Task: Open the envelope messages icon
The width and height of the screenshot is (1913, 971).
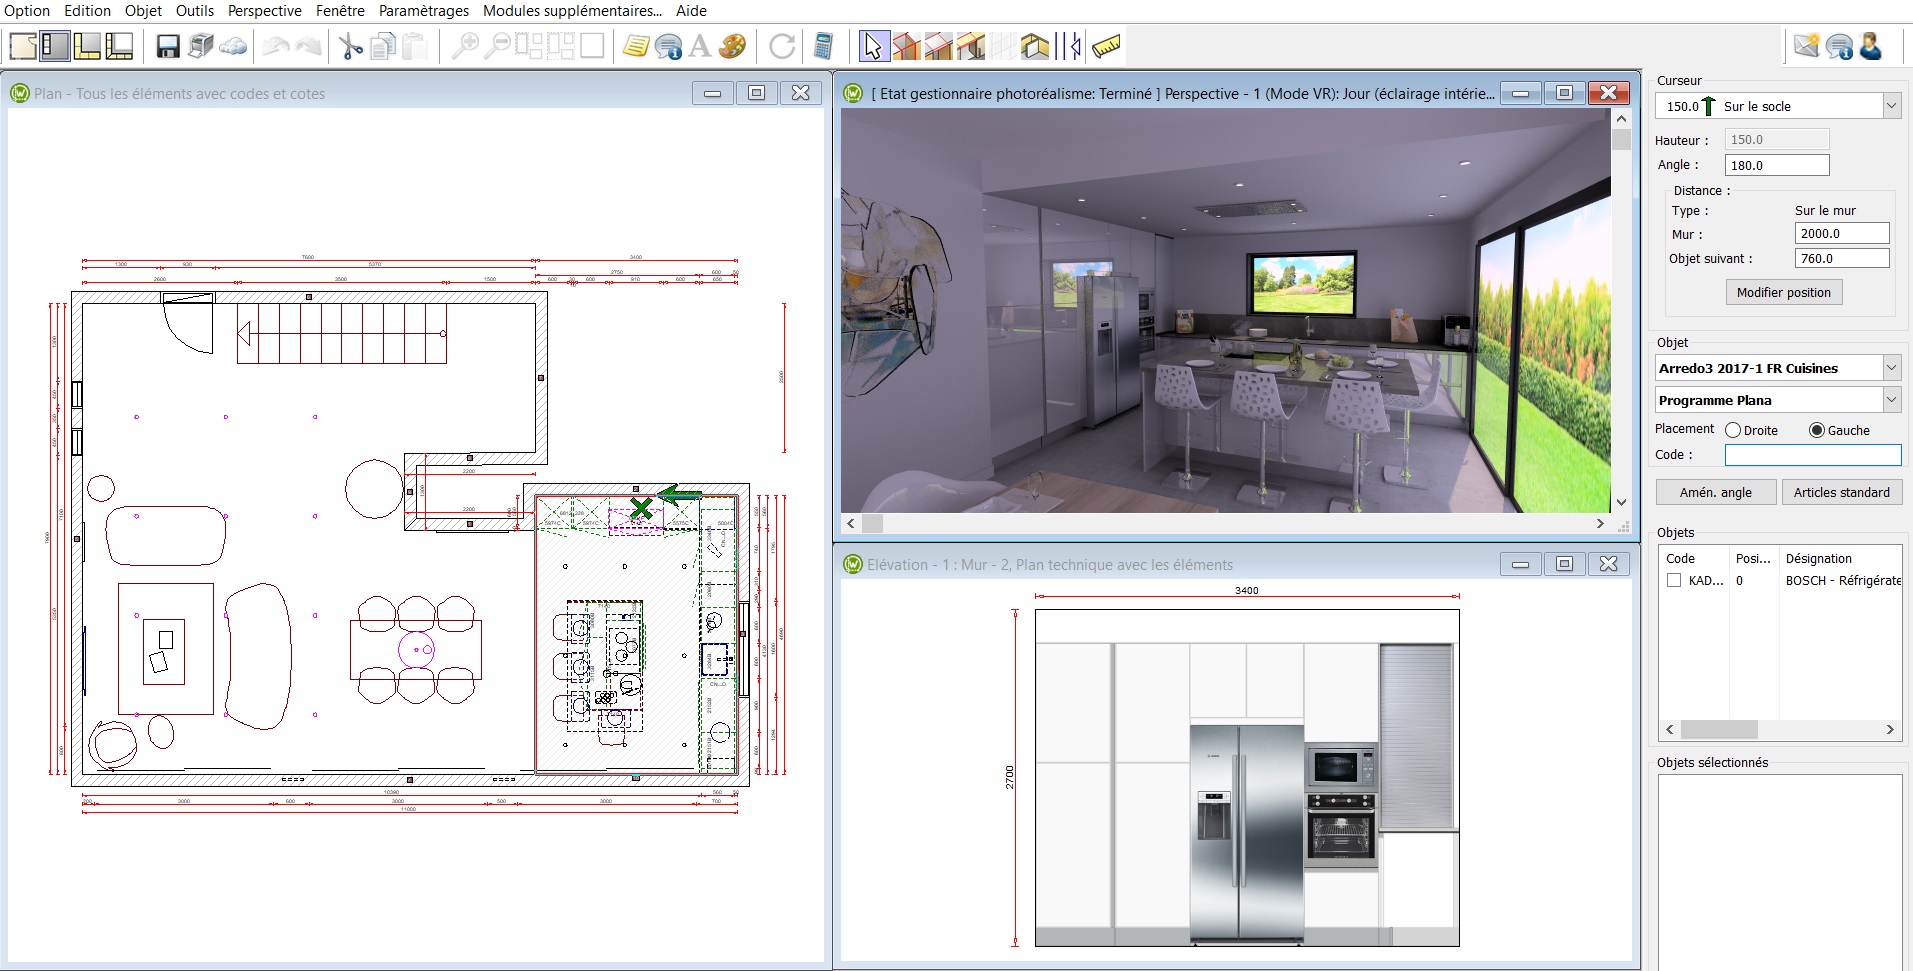Action: coord(1806,46)
